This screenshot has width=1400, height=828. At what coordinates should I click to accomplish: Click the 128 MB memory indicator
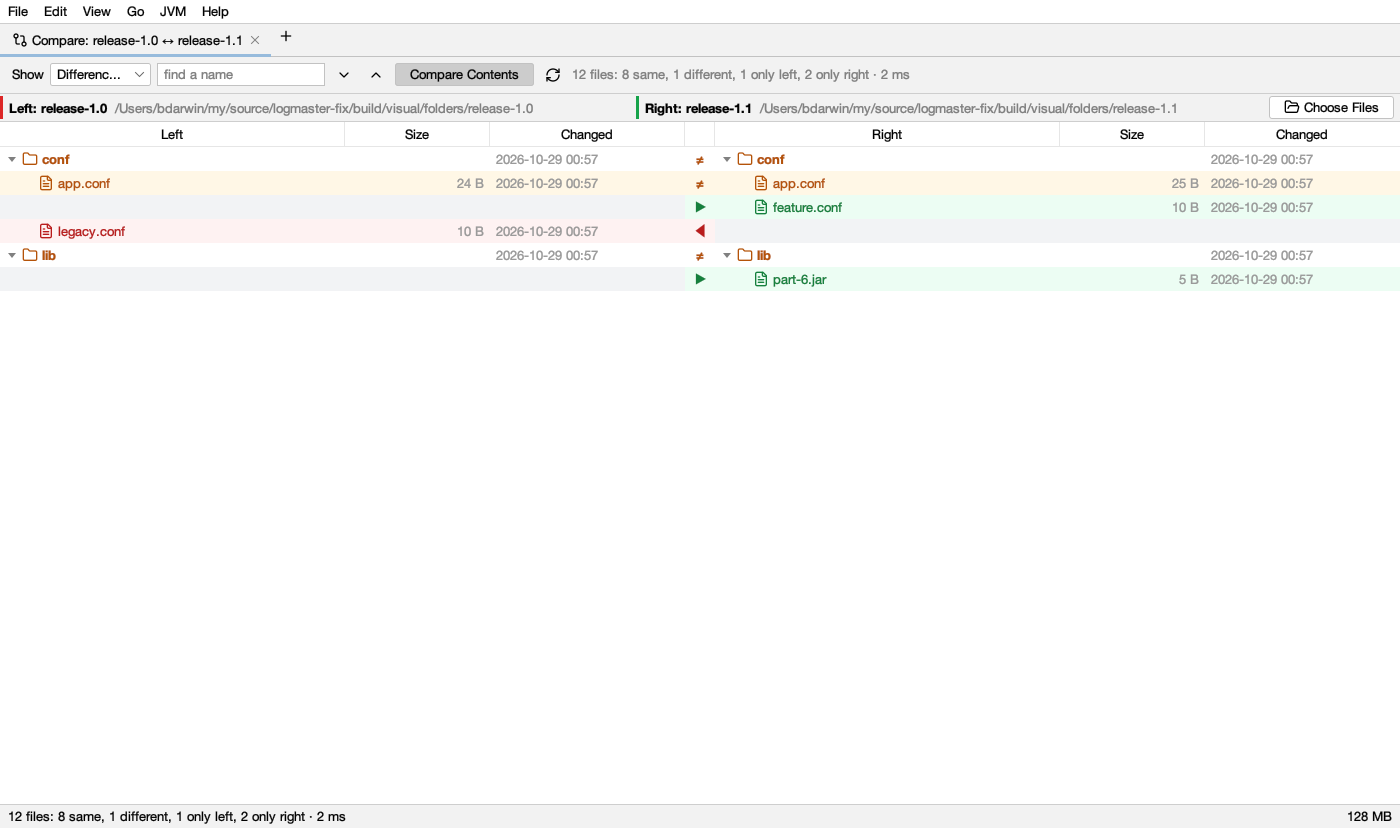pyautogui.click(x=1369, y=816)
